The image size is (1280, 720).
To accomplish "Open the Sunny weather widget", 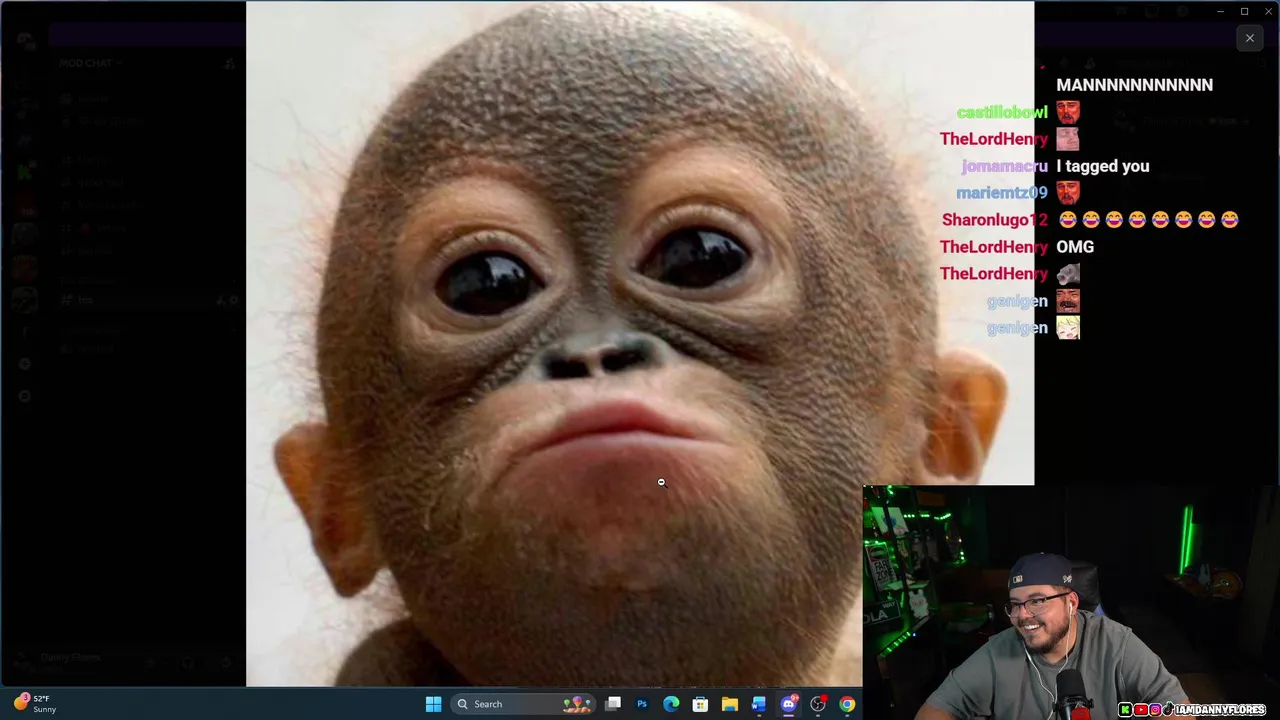I will point(35,703).
